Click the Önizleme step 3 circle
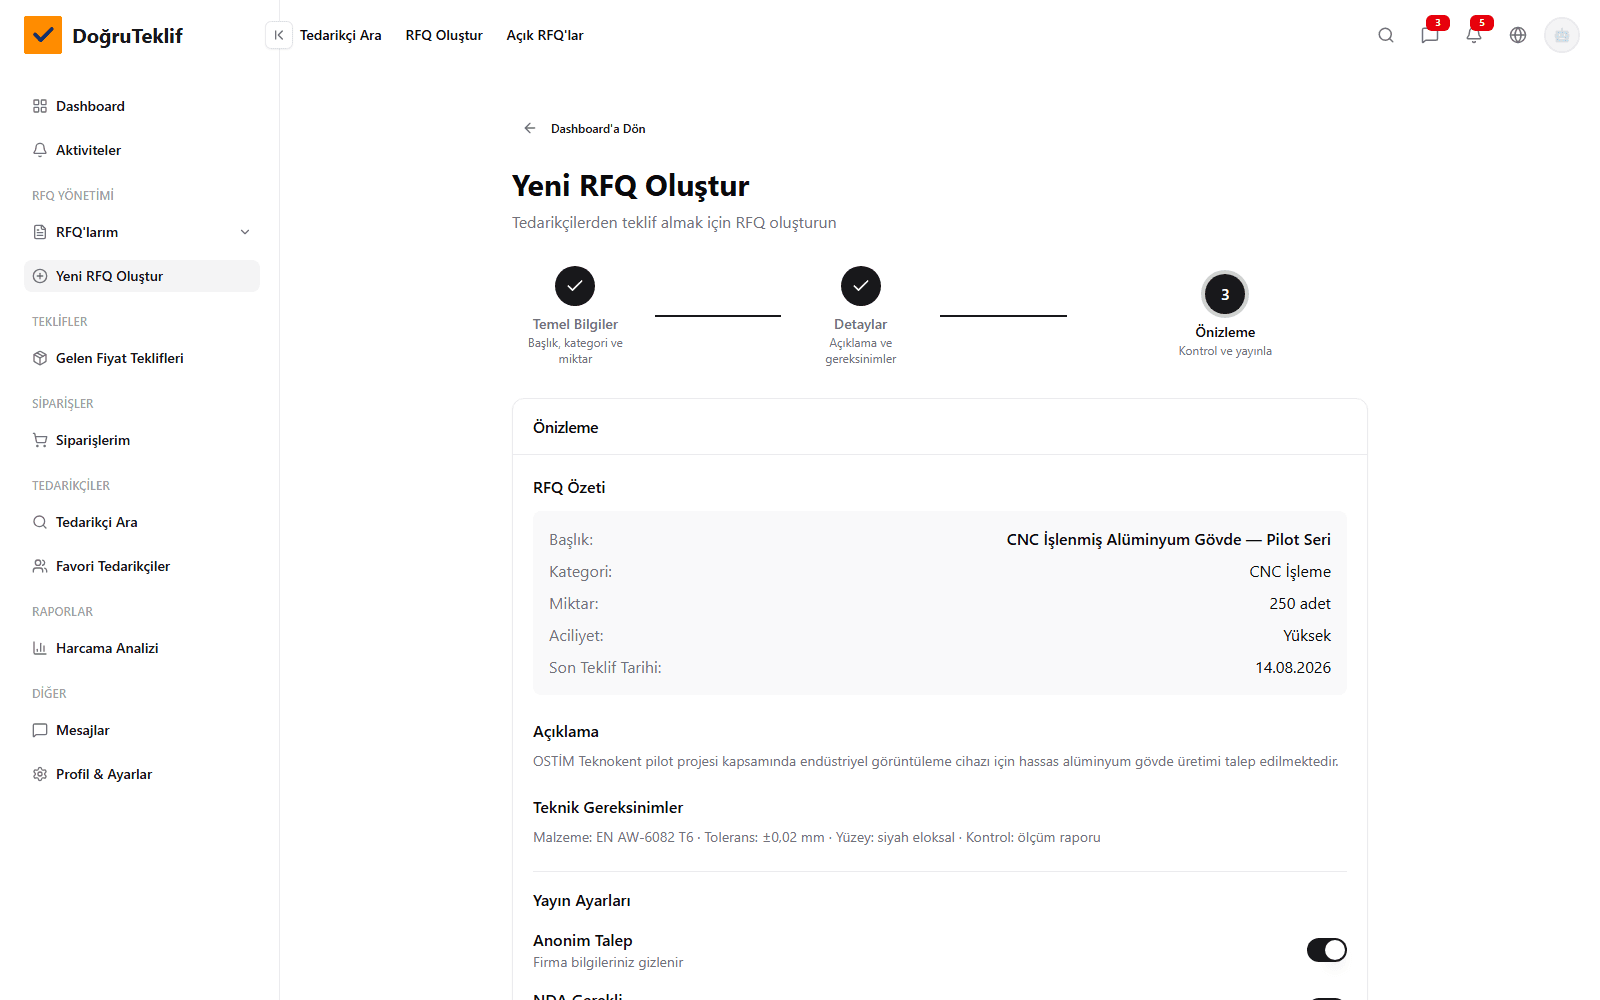This screenshot has width=1600, height=1000. coord(1225,294)
